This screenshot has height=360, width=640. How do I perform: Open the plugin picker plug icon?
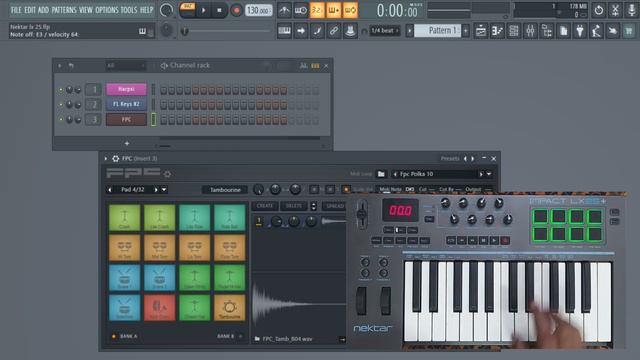click(580, 31)
